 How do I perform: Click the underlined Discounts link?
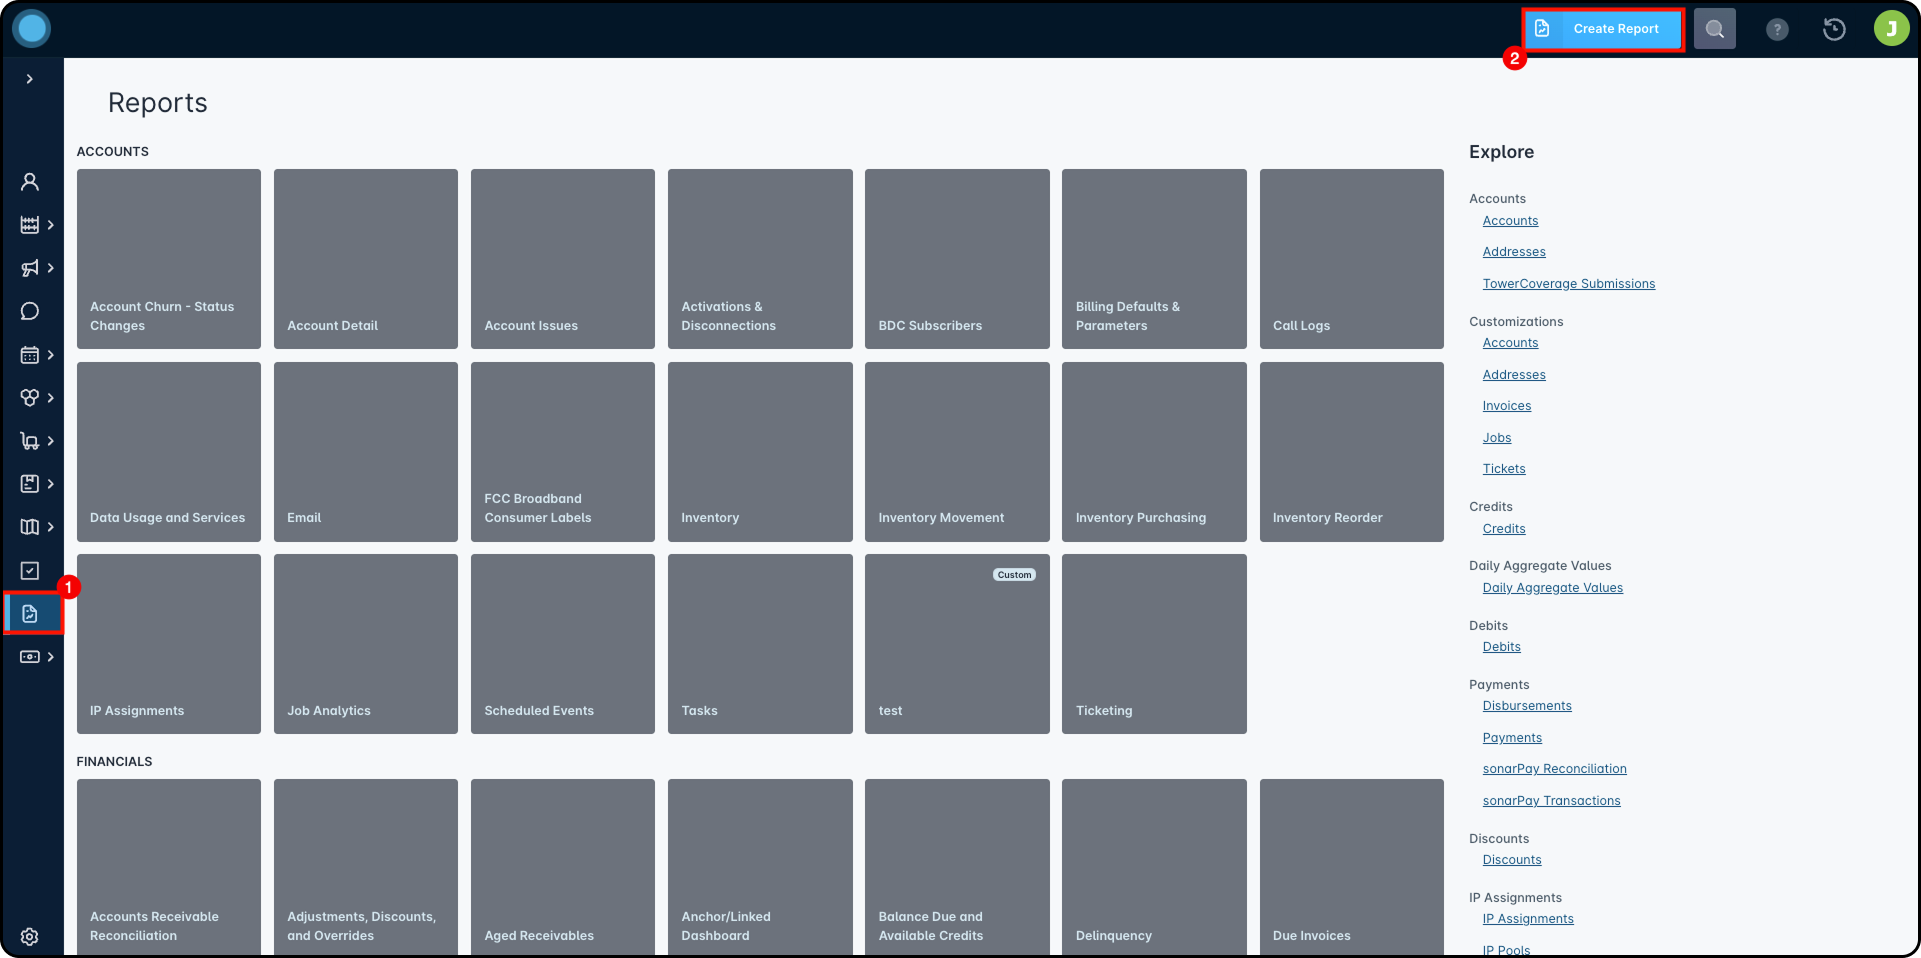(x=1512, y=860)
